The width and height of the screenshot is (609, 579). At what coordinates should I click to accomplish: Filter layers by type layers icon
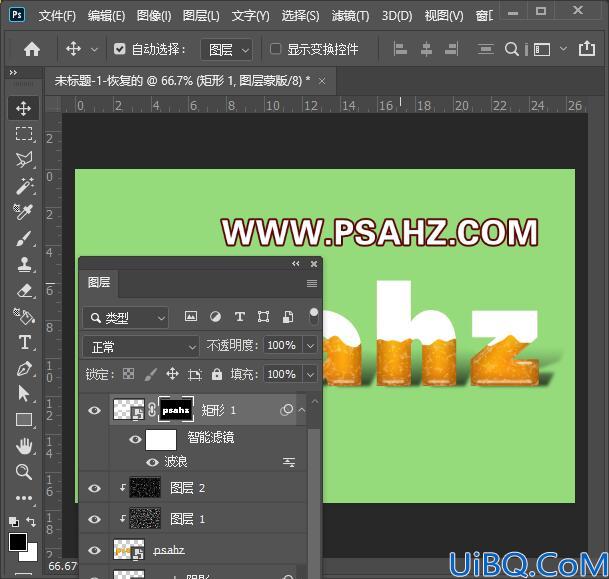click(240, 317)
